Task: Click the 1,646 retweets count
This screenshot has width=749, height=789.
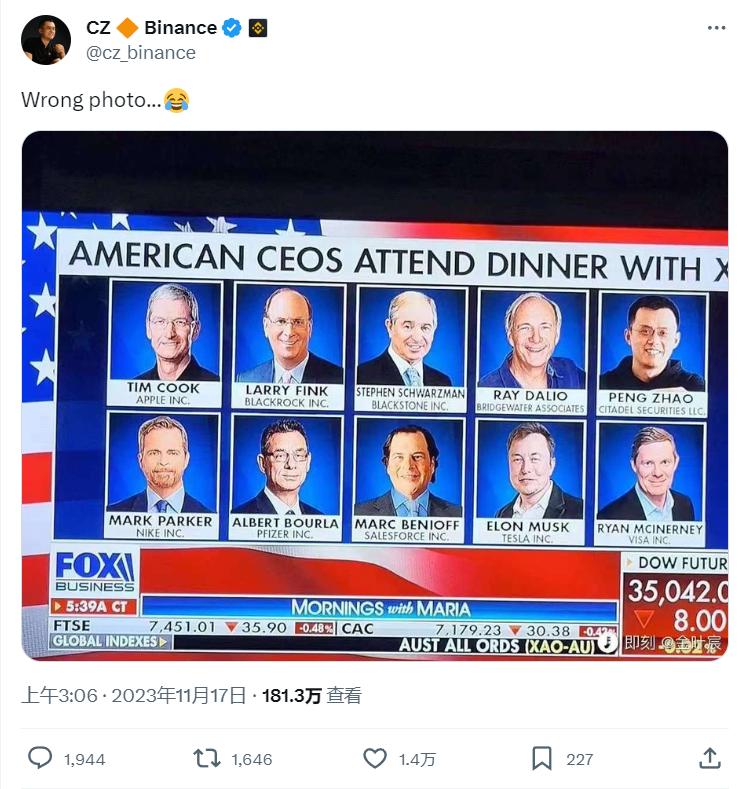Action: [251, 760]
